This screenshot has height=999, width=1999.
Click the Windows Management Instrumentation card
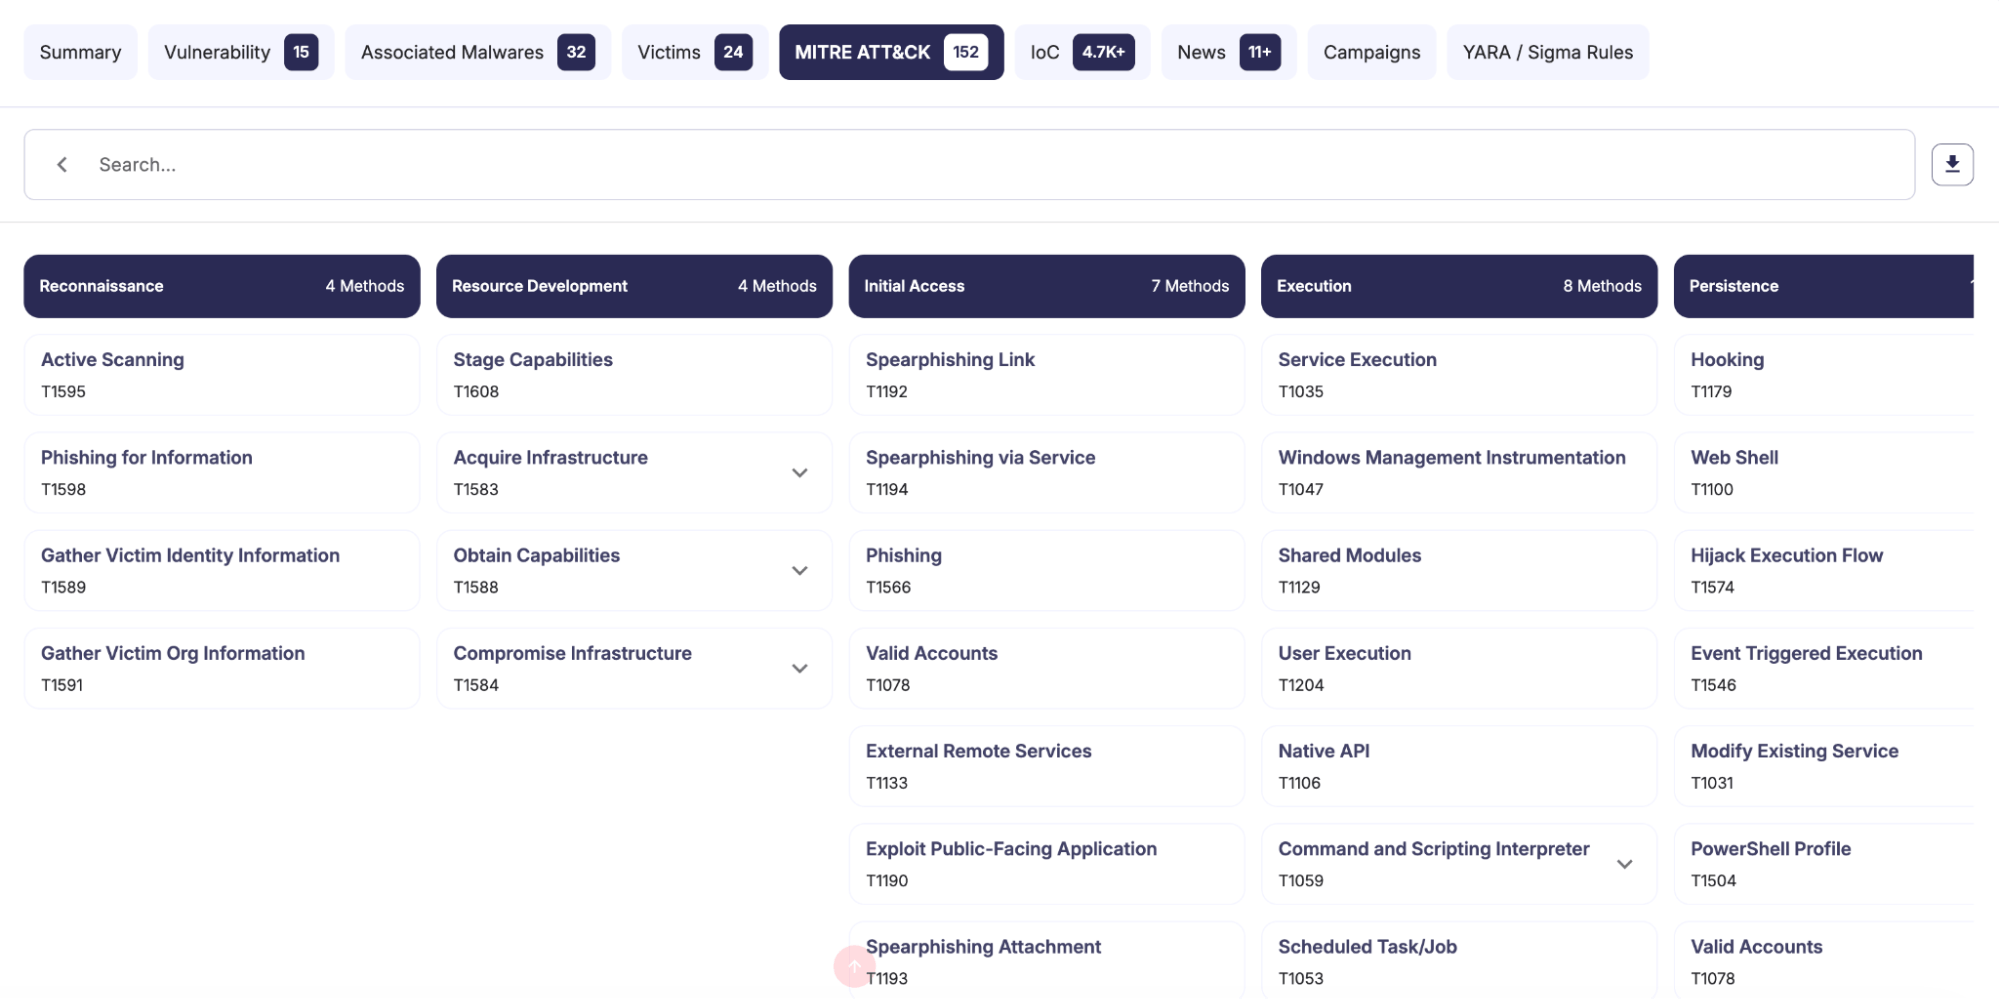click(x=1458, y=473)
